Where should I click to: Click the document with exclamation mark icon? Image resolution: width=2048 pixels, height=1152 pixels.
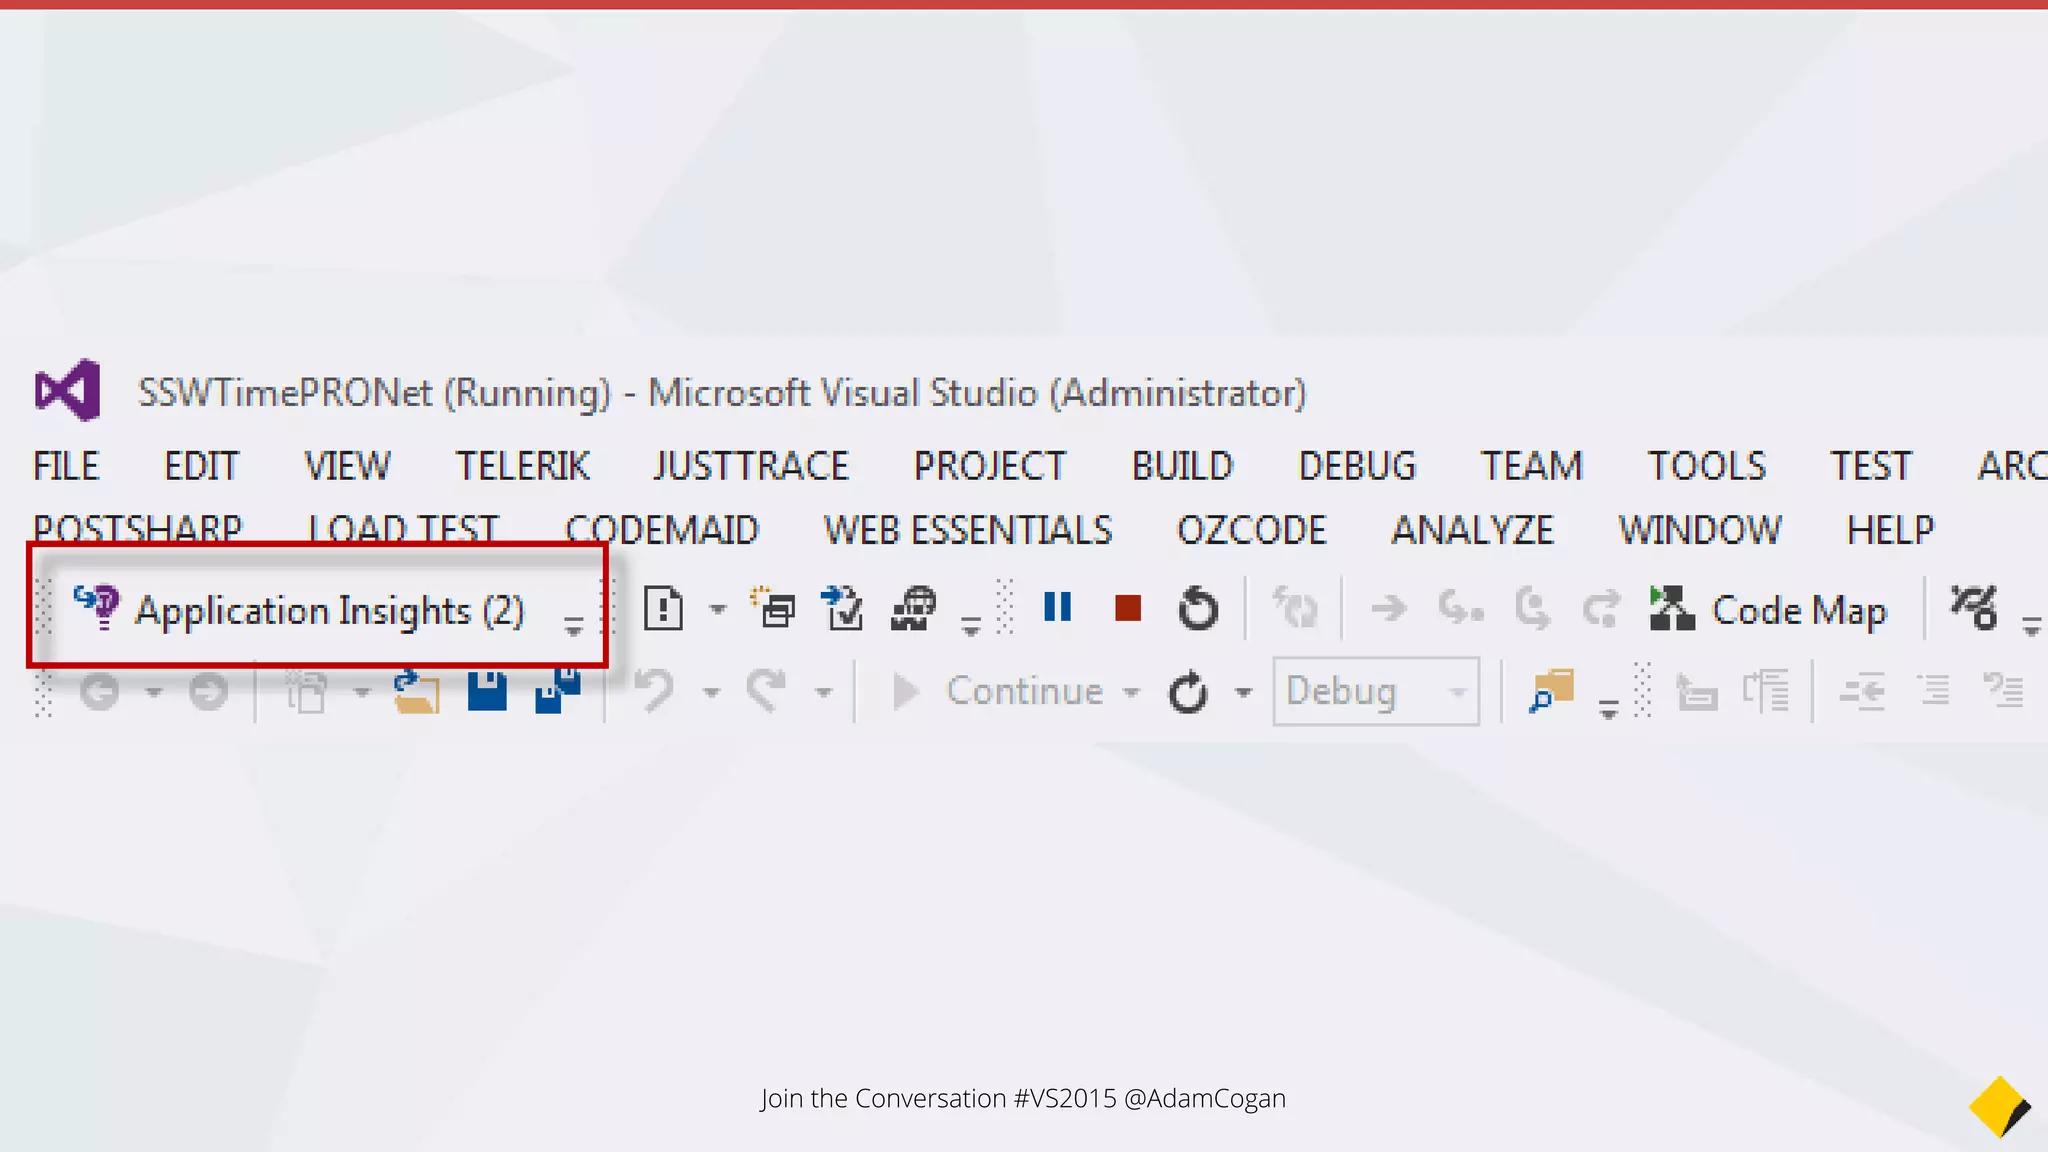(x=663, y=608)
